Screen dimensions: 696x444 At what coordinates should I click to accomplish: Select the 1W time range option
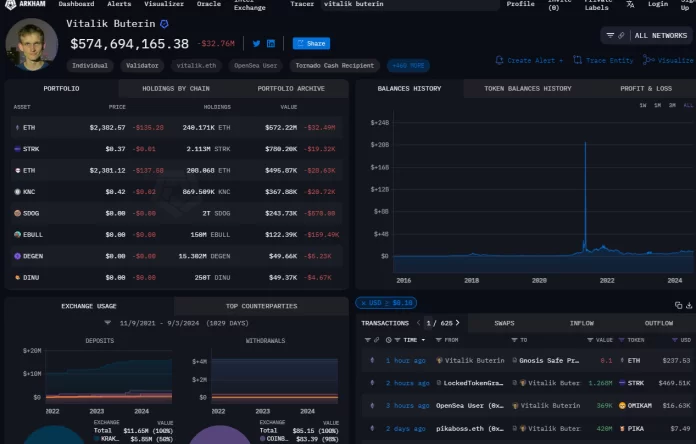click(x=642, y=105)
